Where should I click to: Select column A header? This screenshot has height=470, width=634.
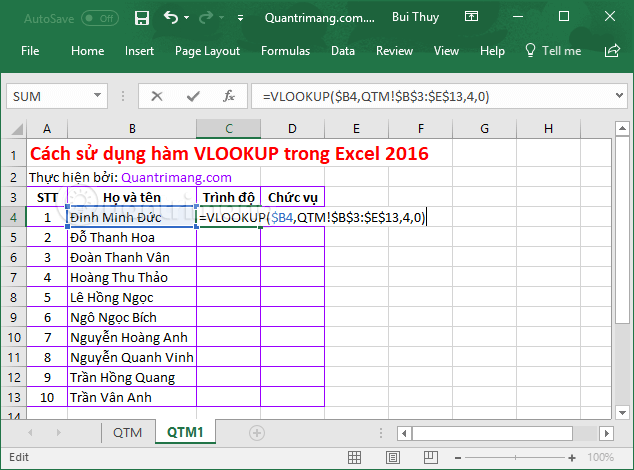pos(47,129)
